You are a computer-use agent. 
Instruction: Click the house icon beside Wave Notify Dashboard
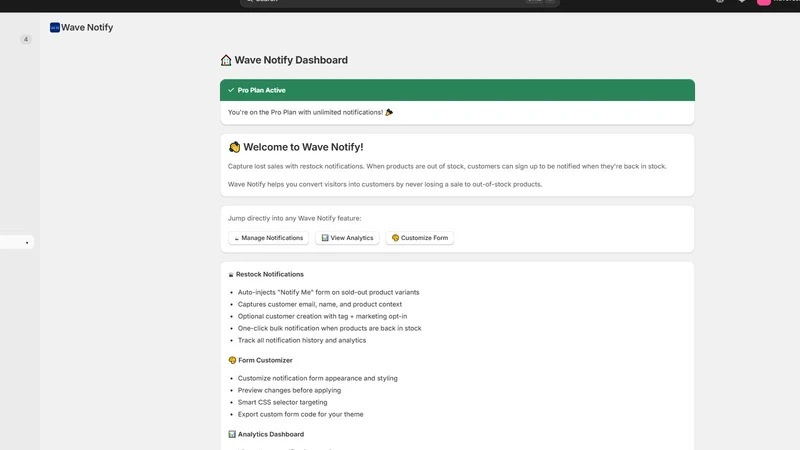[x=226, y=60]
